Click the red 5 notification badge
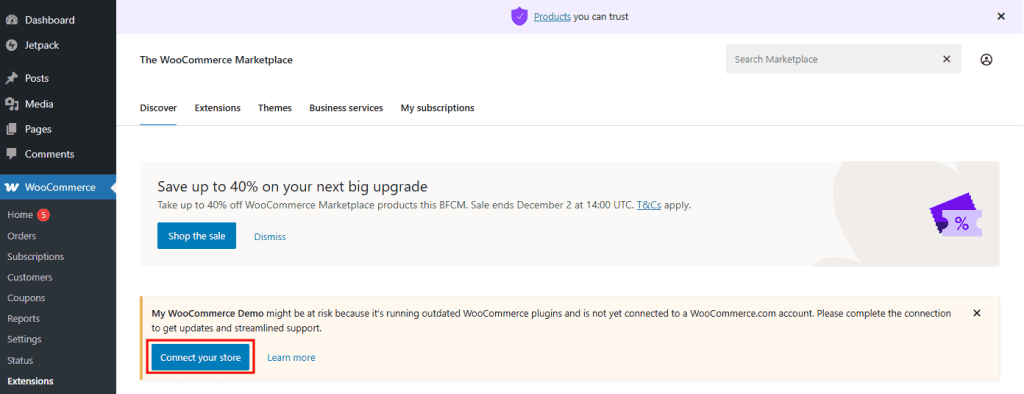 43,215
